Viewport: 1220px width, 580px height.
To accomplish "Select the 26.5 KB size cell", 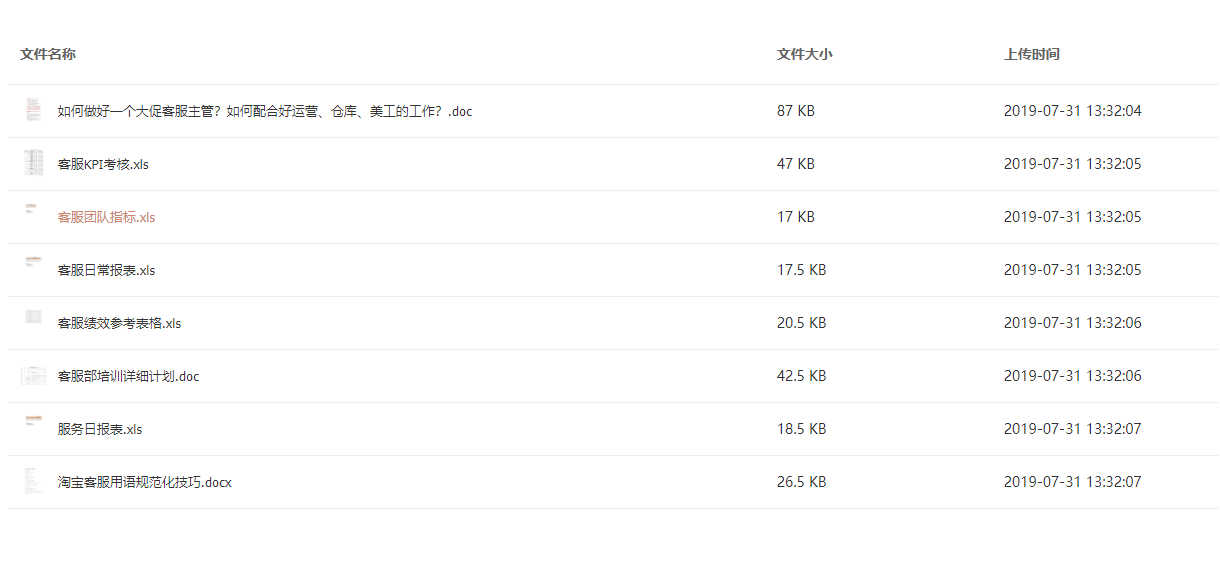I will [802, 482].
